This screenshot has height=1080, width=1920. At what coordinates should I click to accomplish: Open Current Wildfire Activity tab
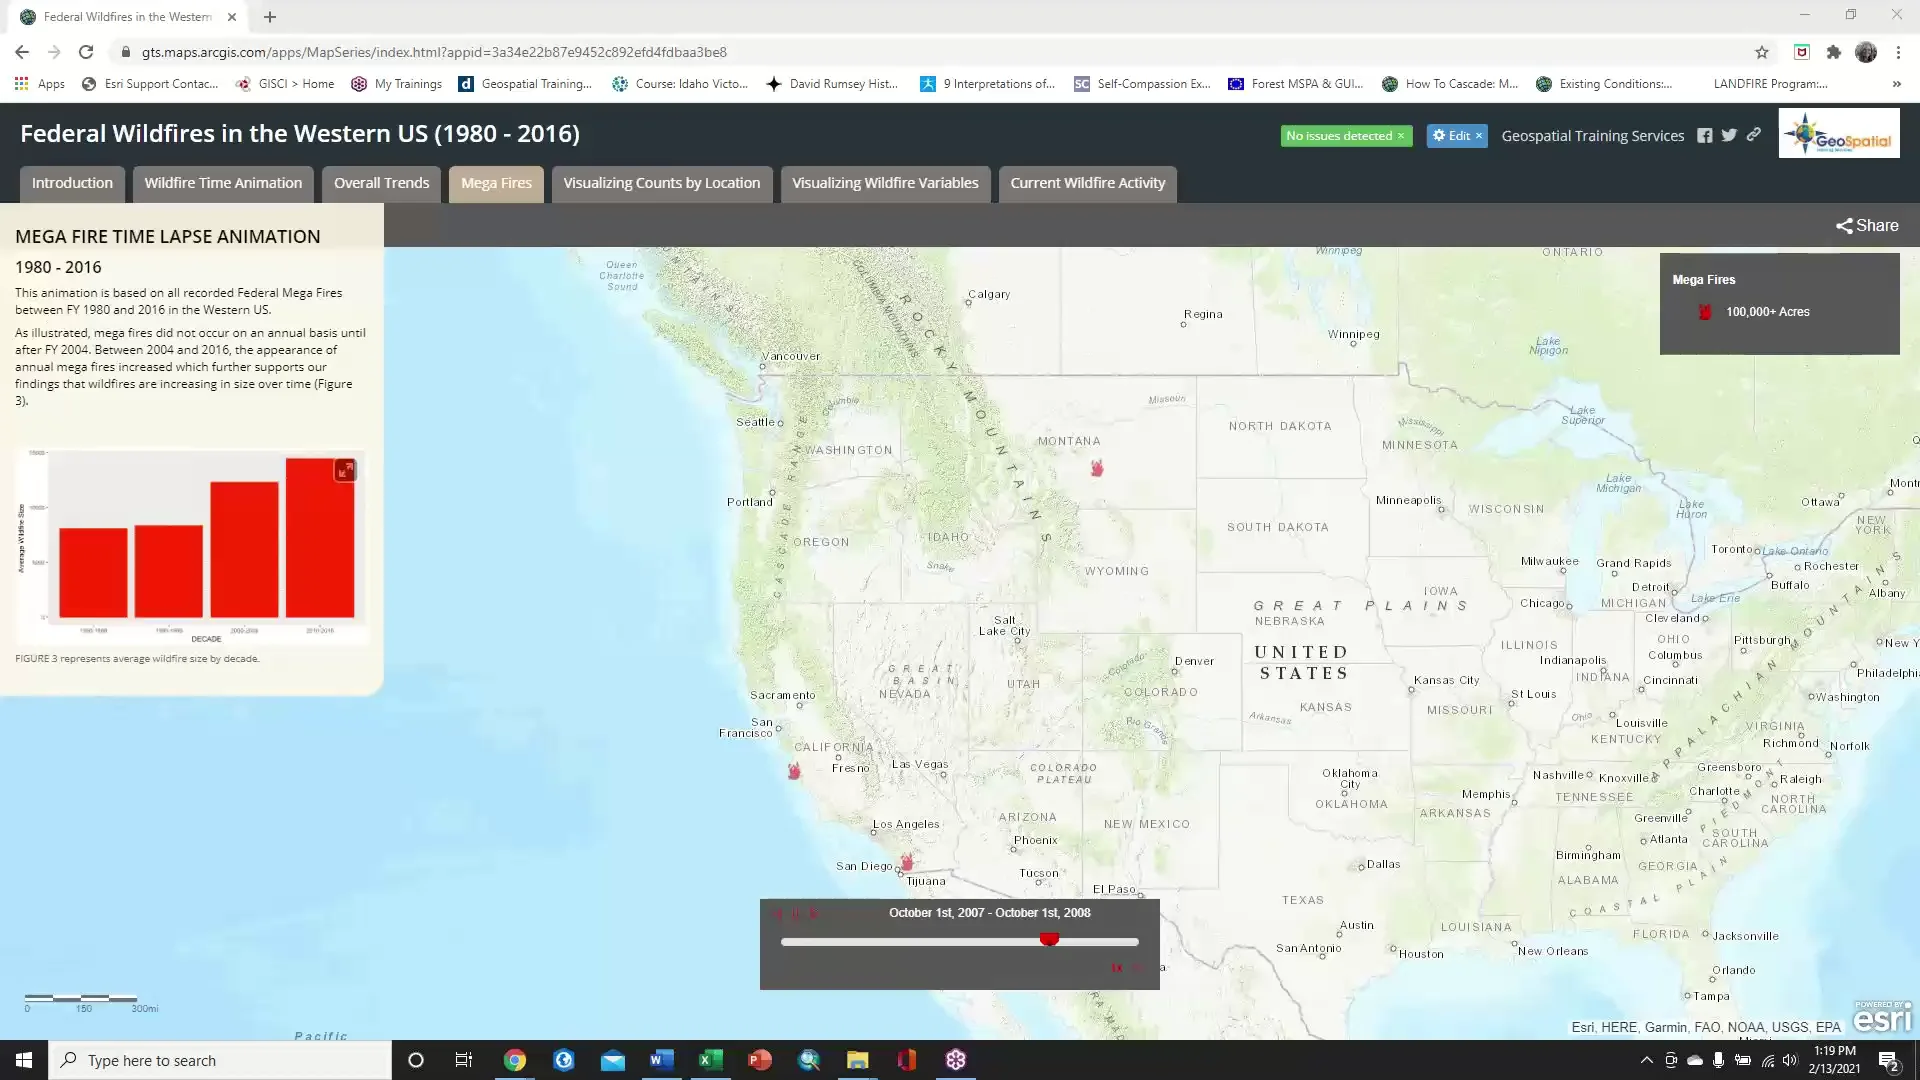pyautogui.click(x=1087, y=183)
